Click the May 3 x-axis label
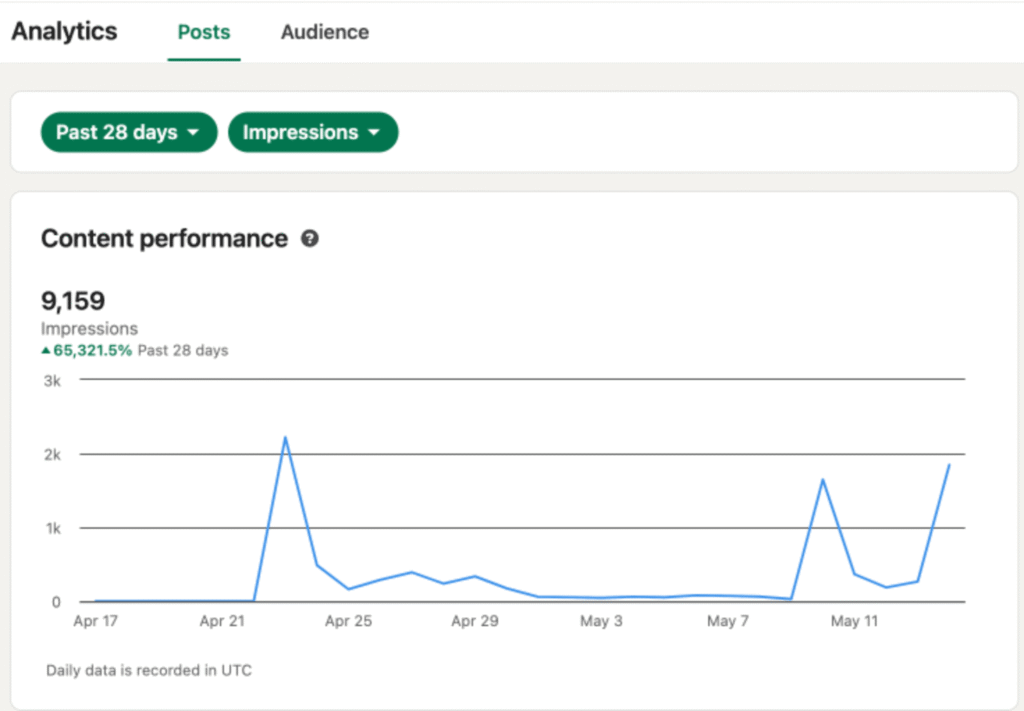The image size is (1024, 711). click(601, 622)
